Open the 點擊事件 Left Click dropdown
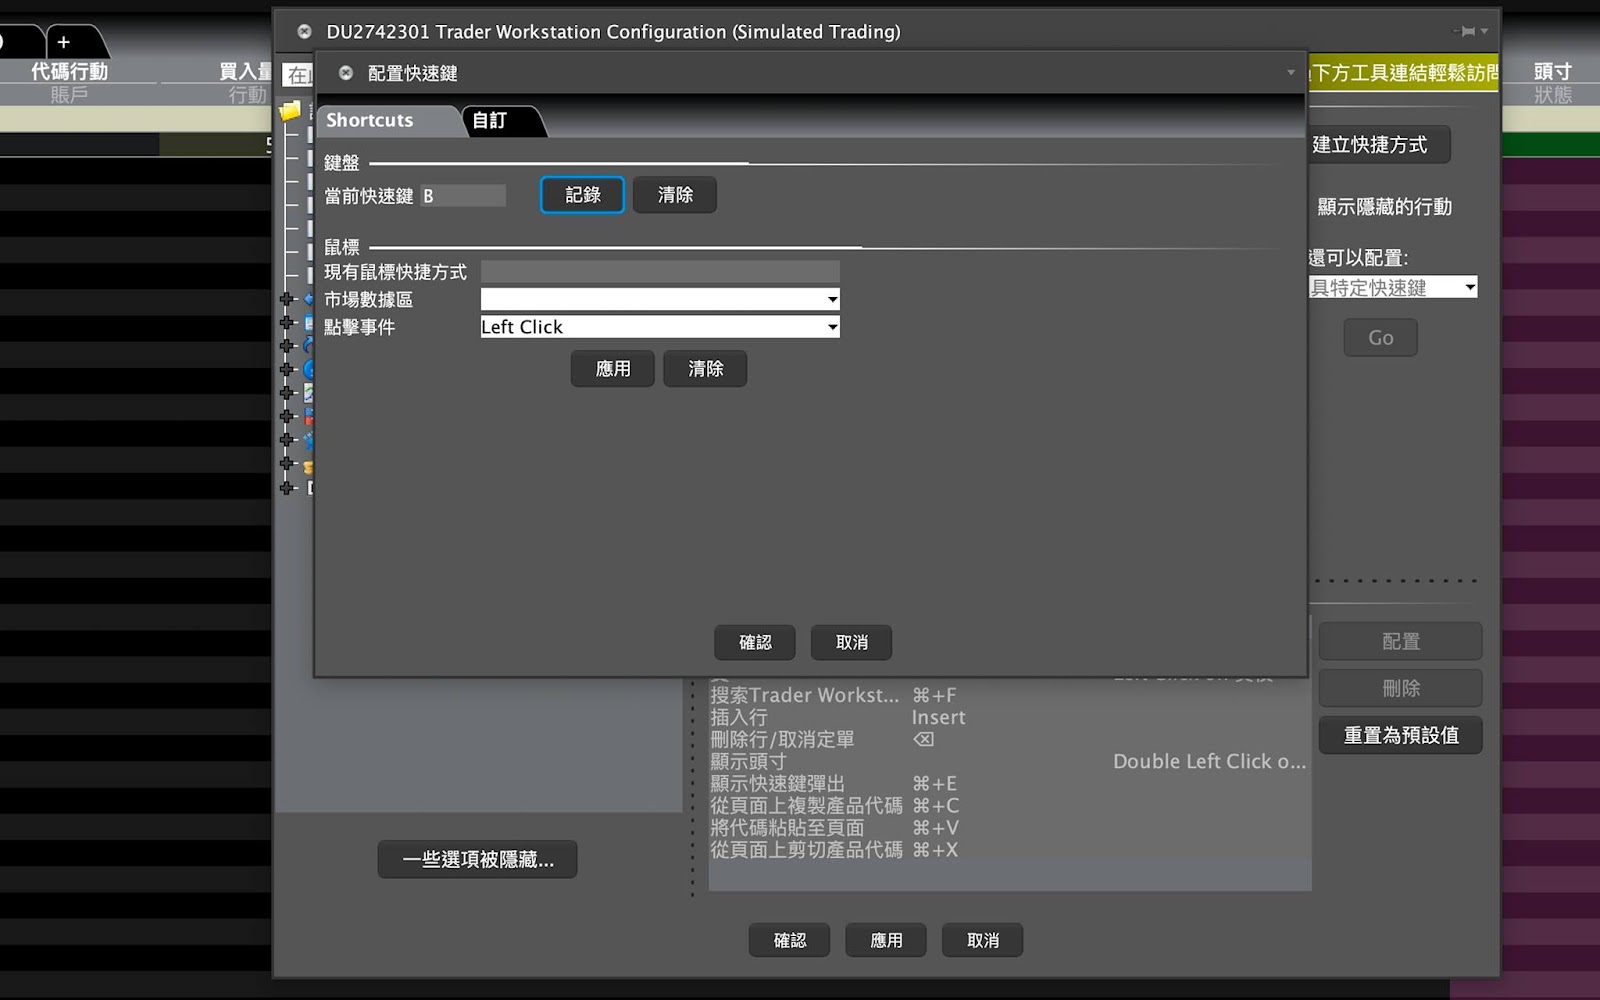The width and height of the screenshot is (1600, 1000). (x=660, y=327)
